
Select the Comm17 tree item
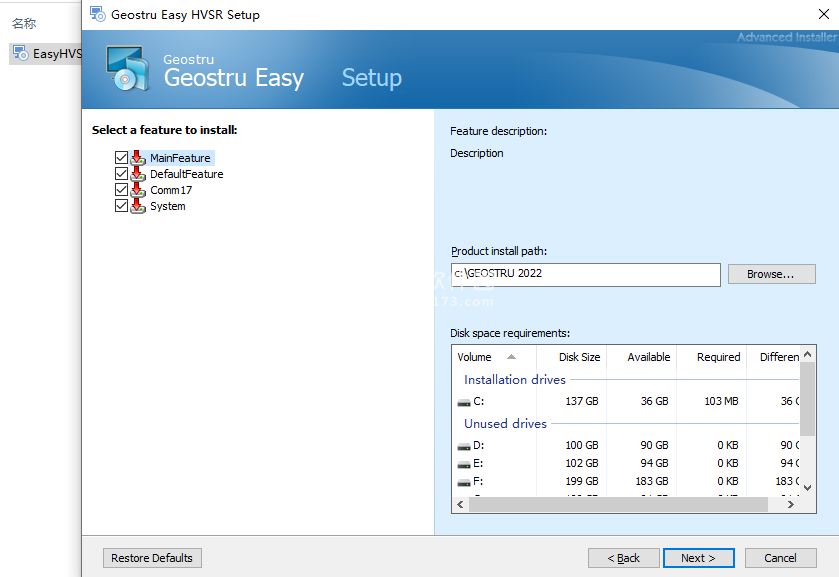pyautogui.click(x=171, y=190)
